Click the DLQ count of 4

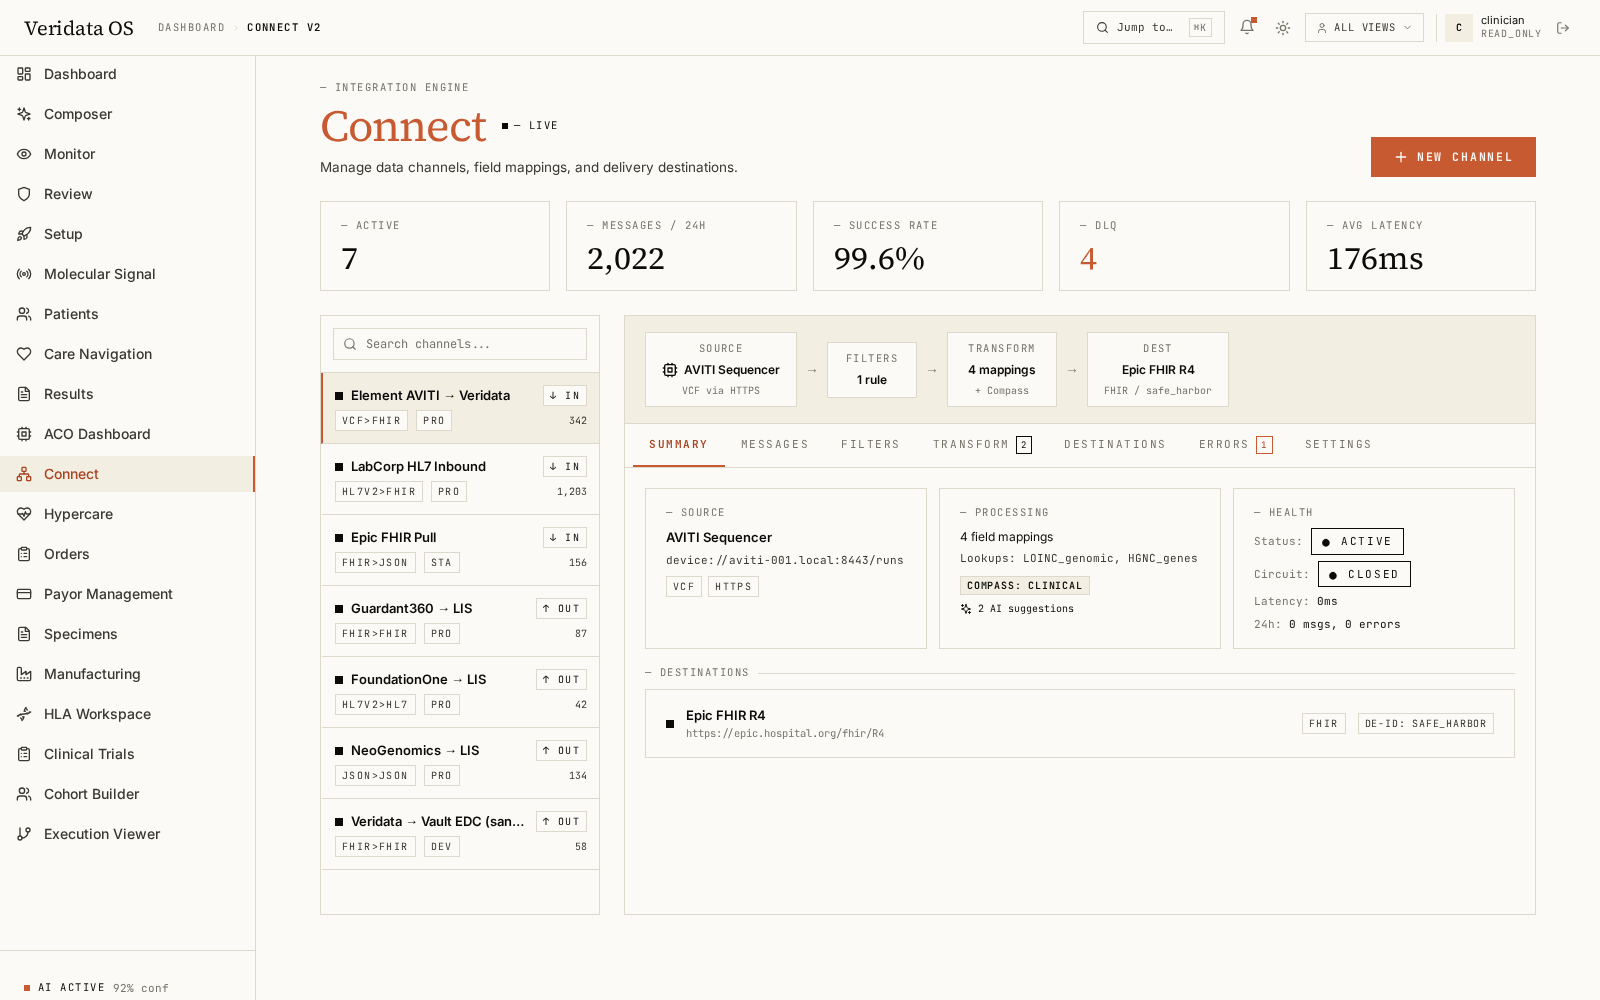click(1088, 259)
